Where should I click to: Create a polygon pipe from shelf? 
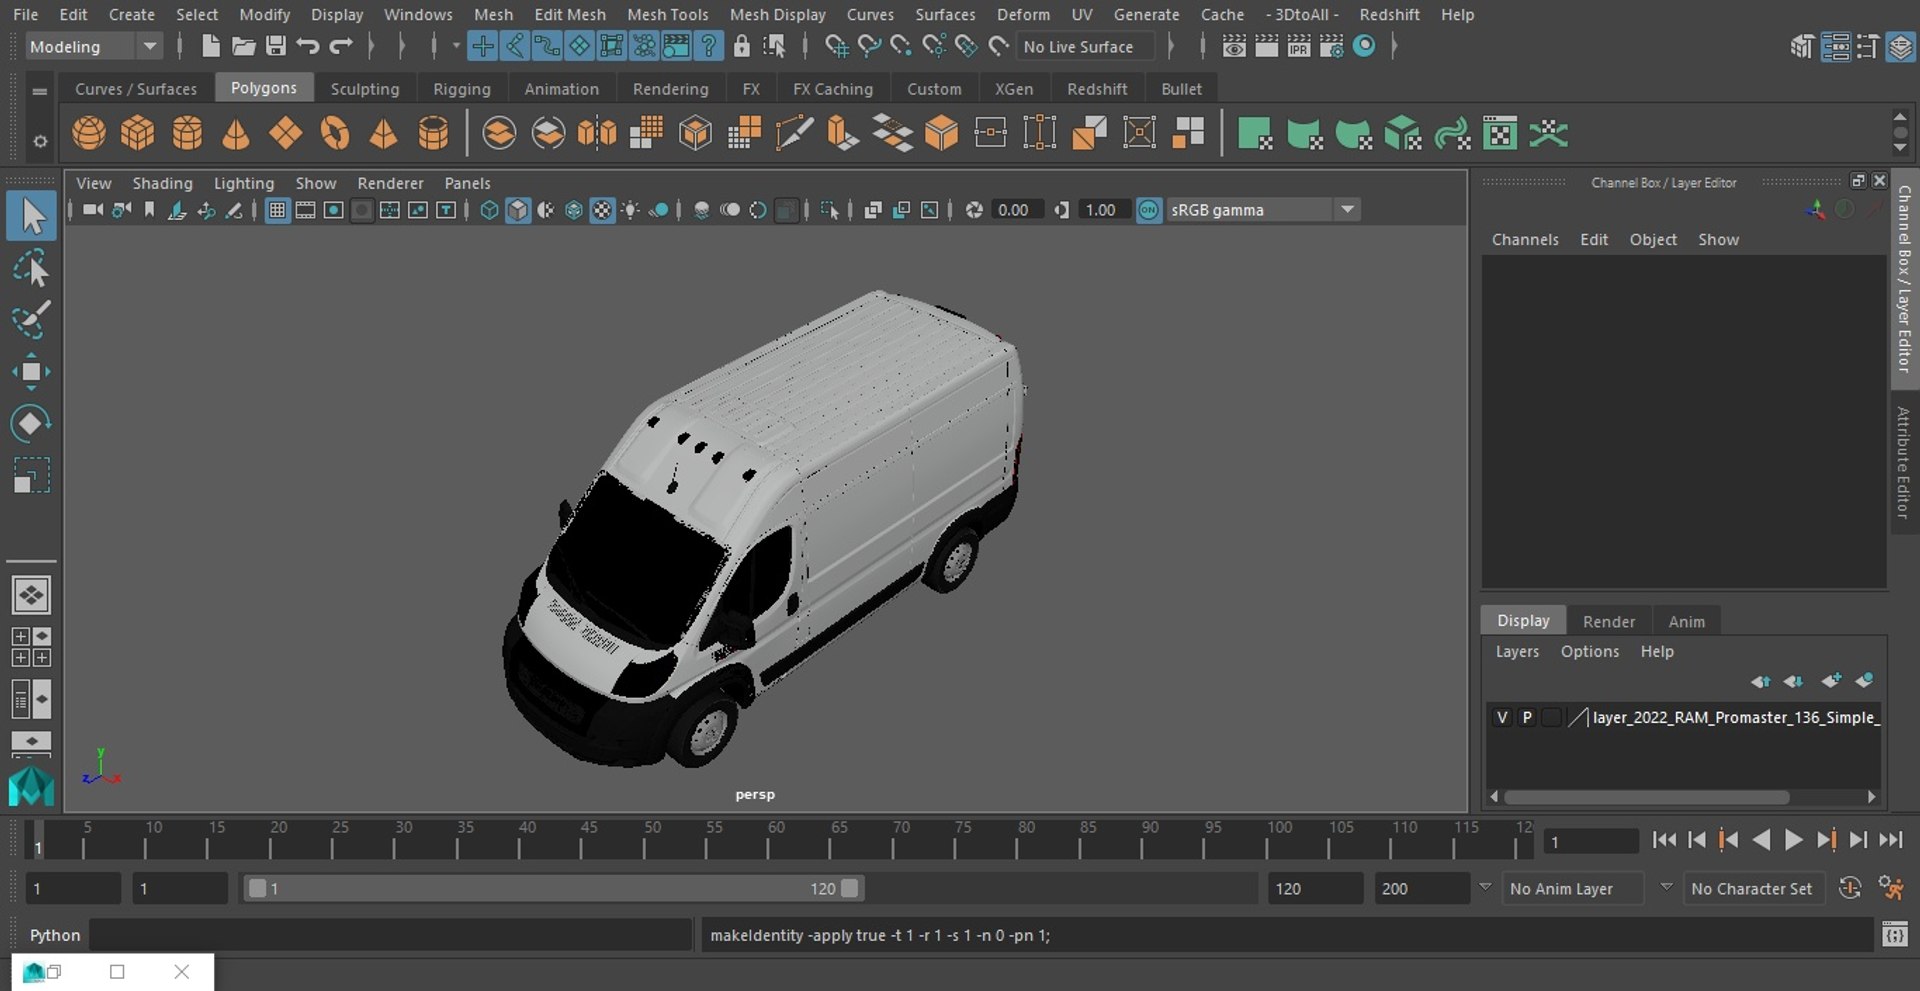click(433, 133)
